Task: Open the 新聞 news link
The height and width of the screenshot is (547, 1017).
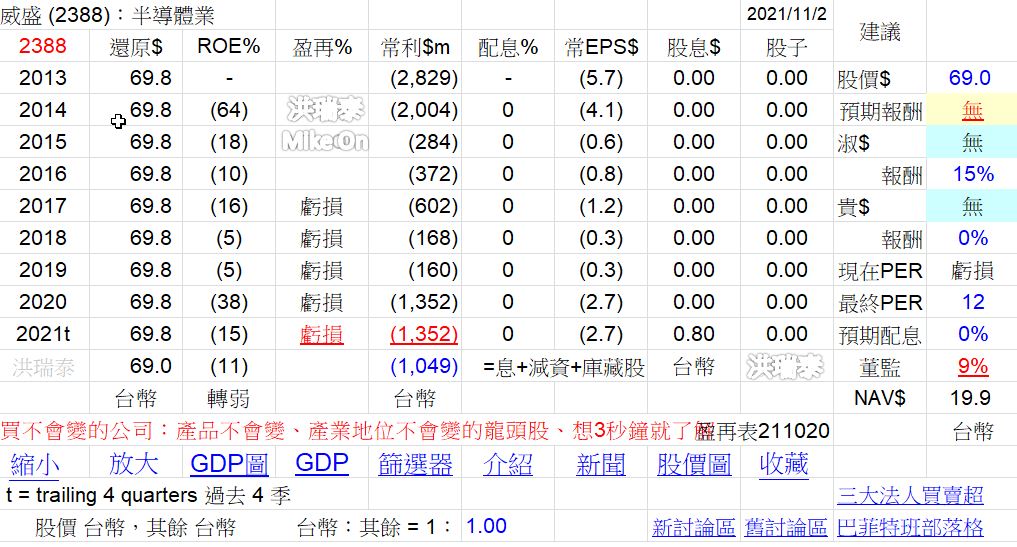Action: tap(601, 464)
